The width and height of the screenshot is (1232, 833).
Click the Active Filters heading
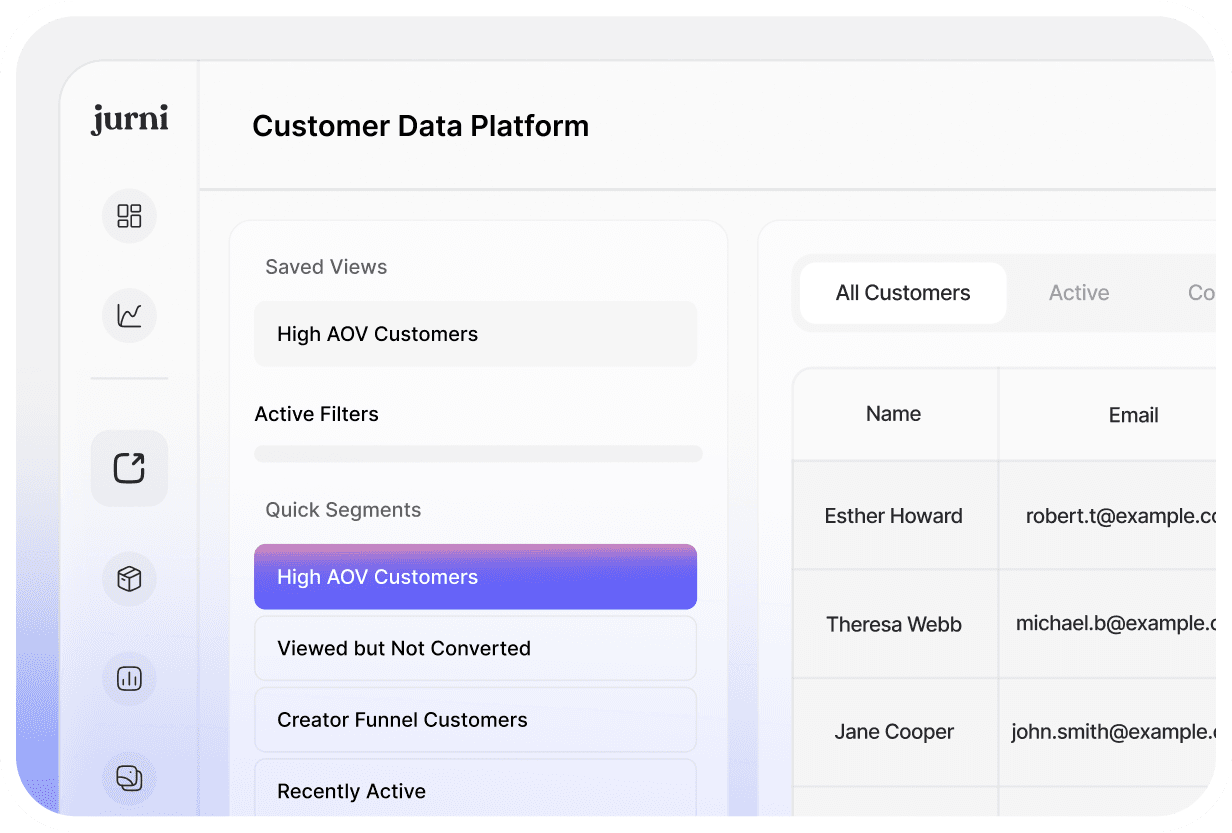[317, 414]
